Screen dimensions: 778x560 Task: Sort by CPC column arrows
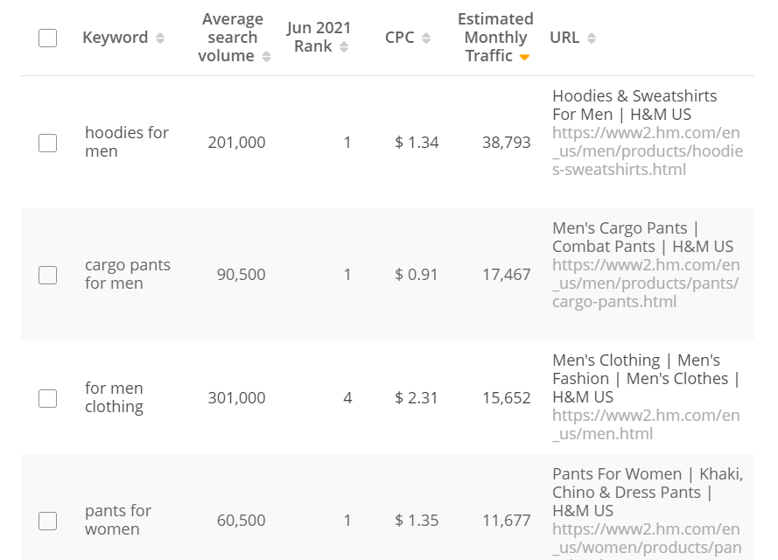tap(426, 38)
